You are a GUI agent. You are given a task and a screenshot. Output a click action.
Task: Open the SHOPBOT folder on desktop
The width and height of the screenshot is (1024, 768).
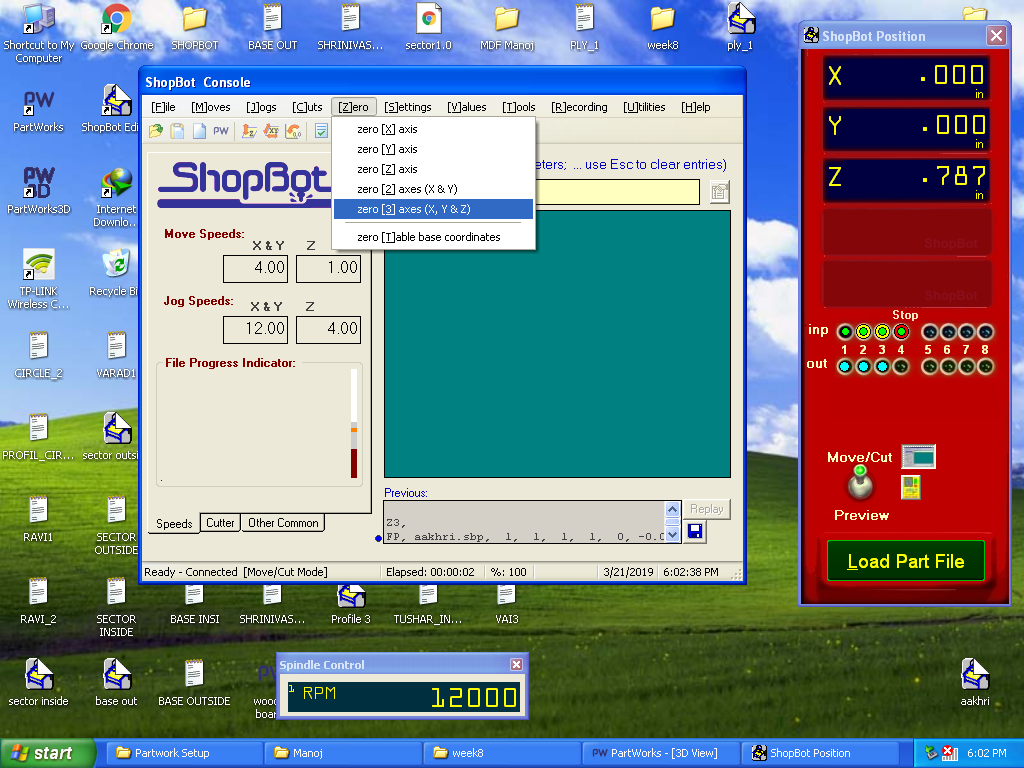click(195, 26)
